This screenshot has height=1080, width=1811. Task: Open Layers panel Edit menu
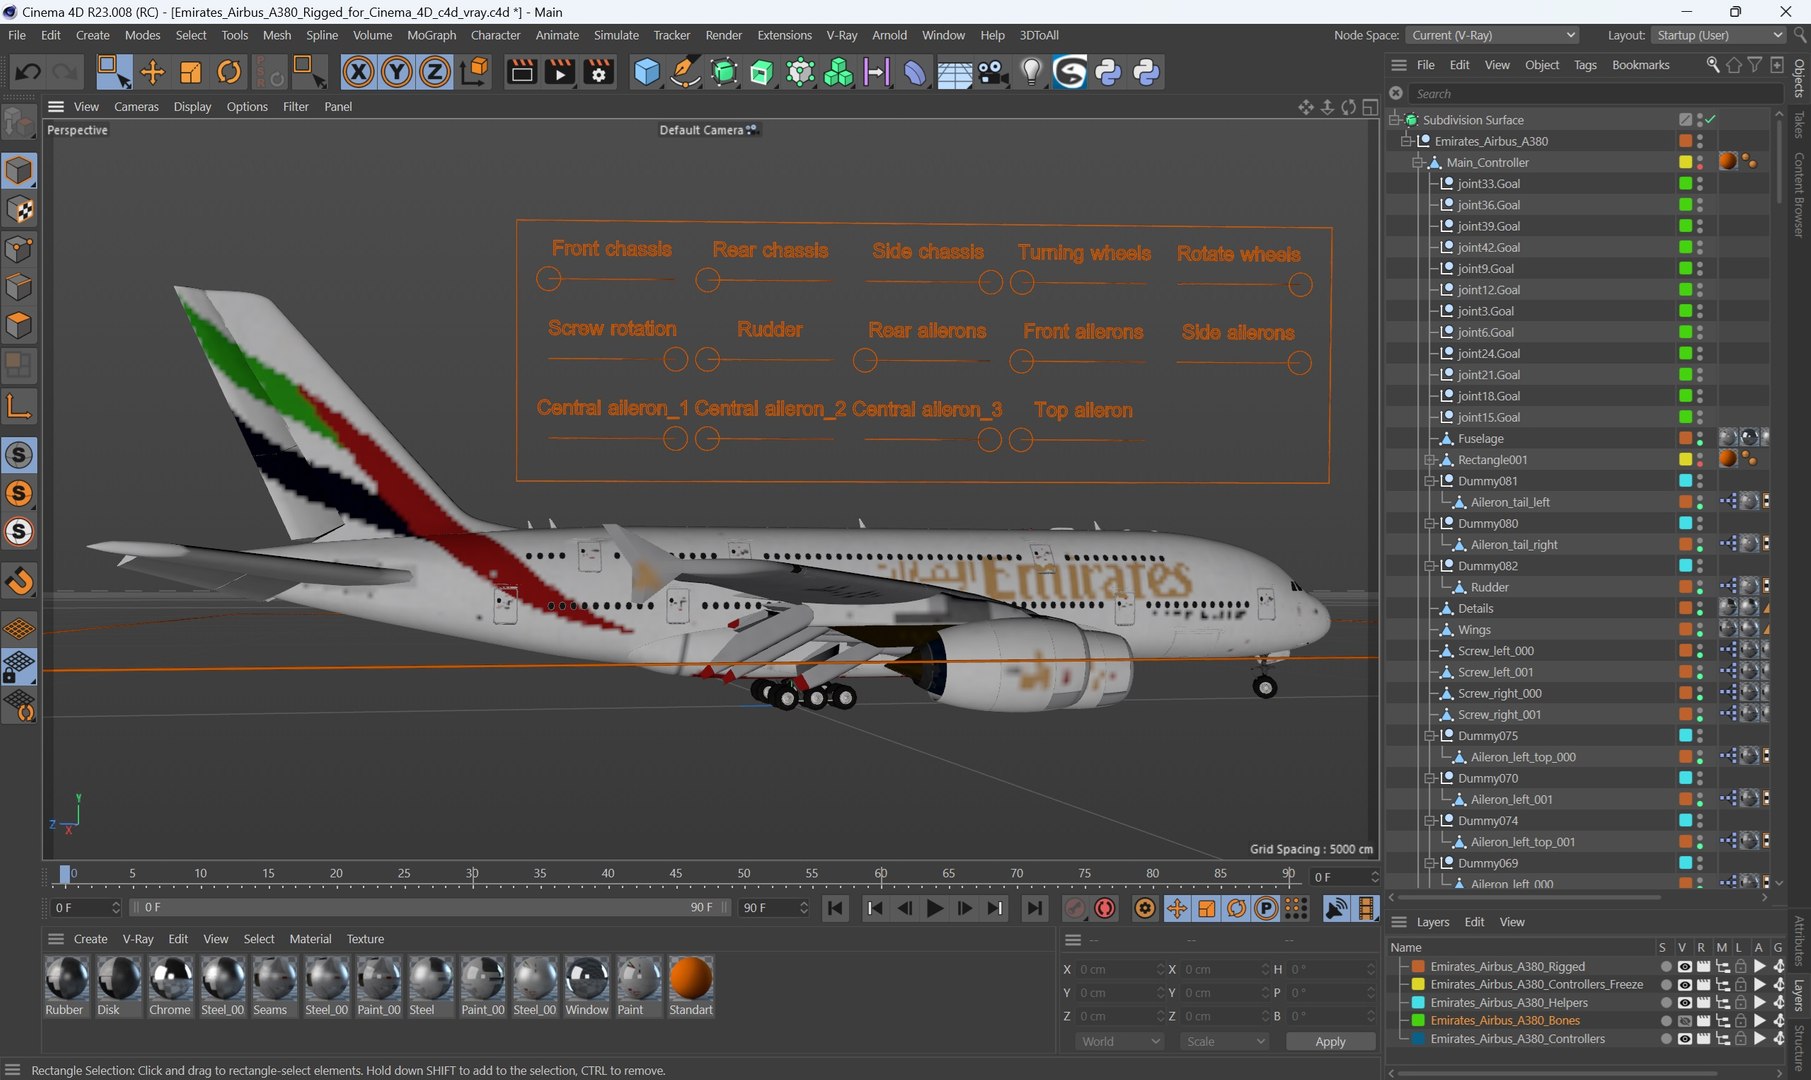click(x=1474, y=923)
